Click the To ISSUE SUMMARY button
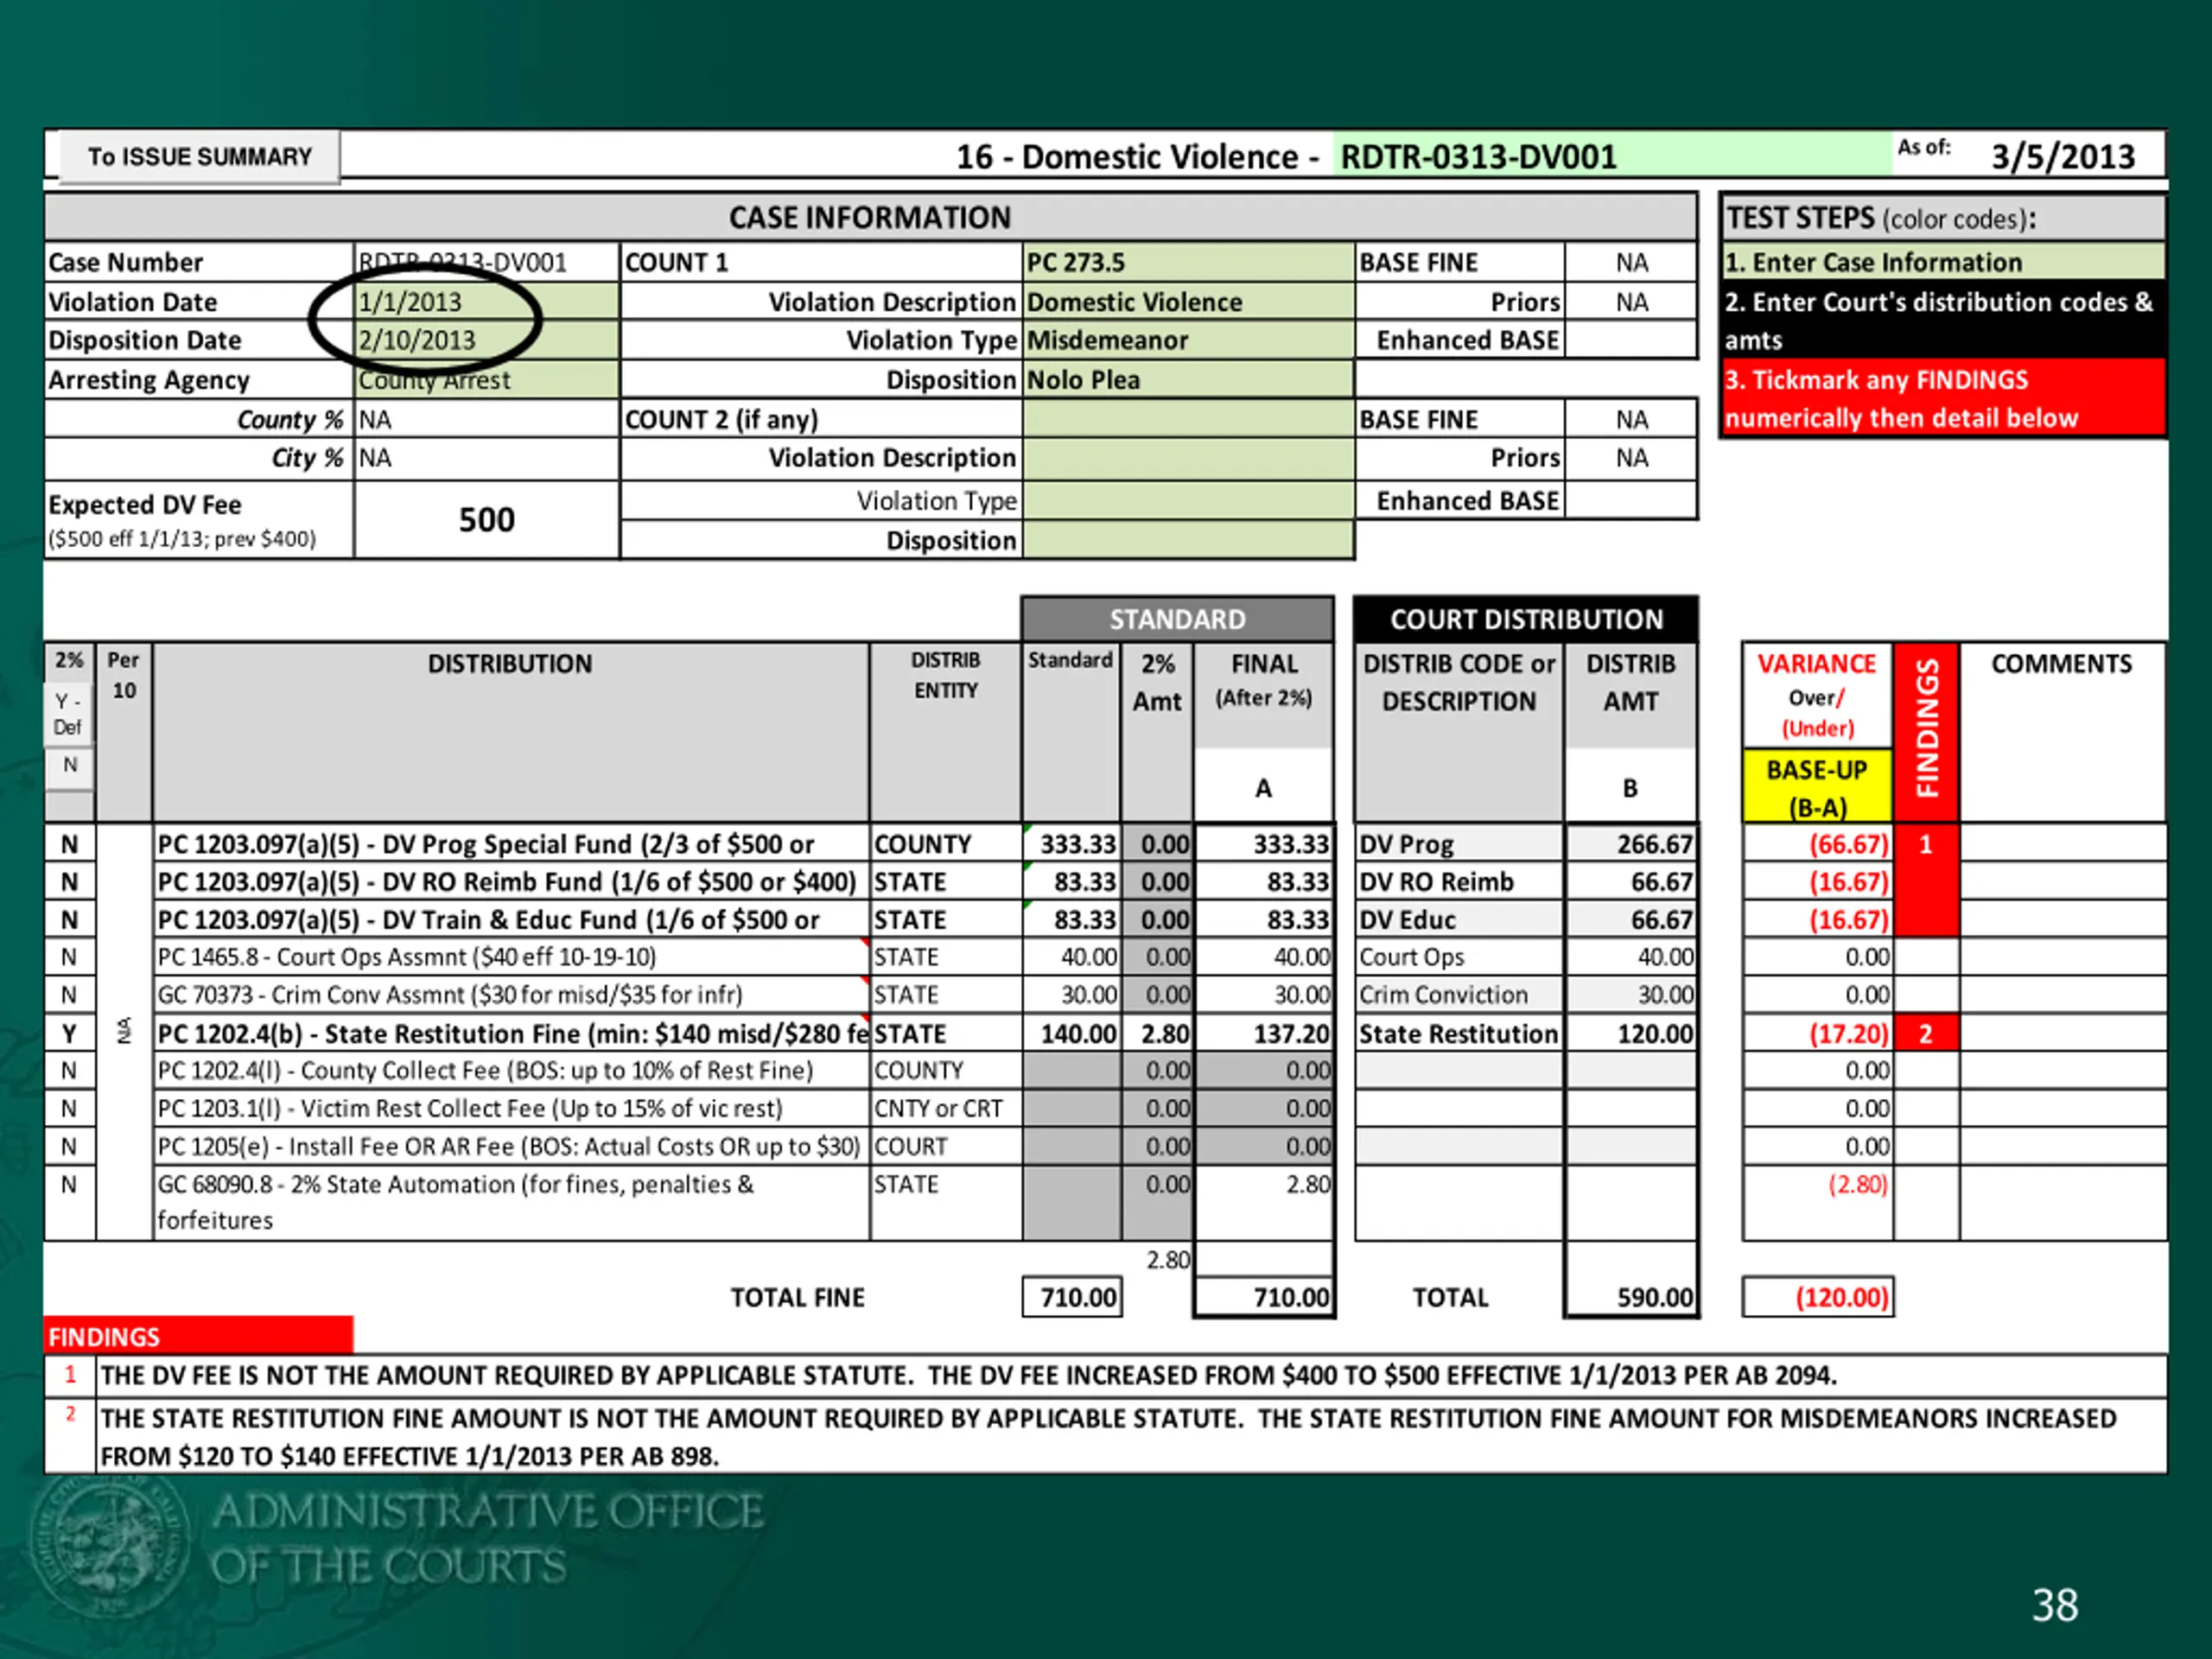 coord(199,157)
